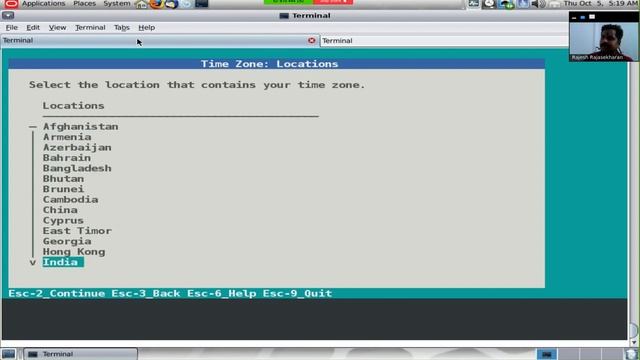Viewport: 640px width, 360px height.
Task: Select Brunei in the locations list
Action: point(63,189)
